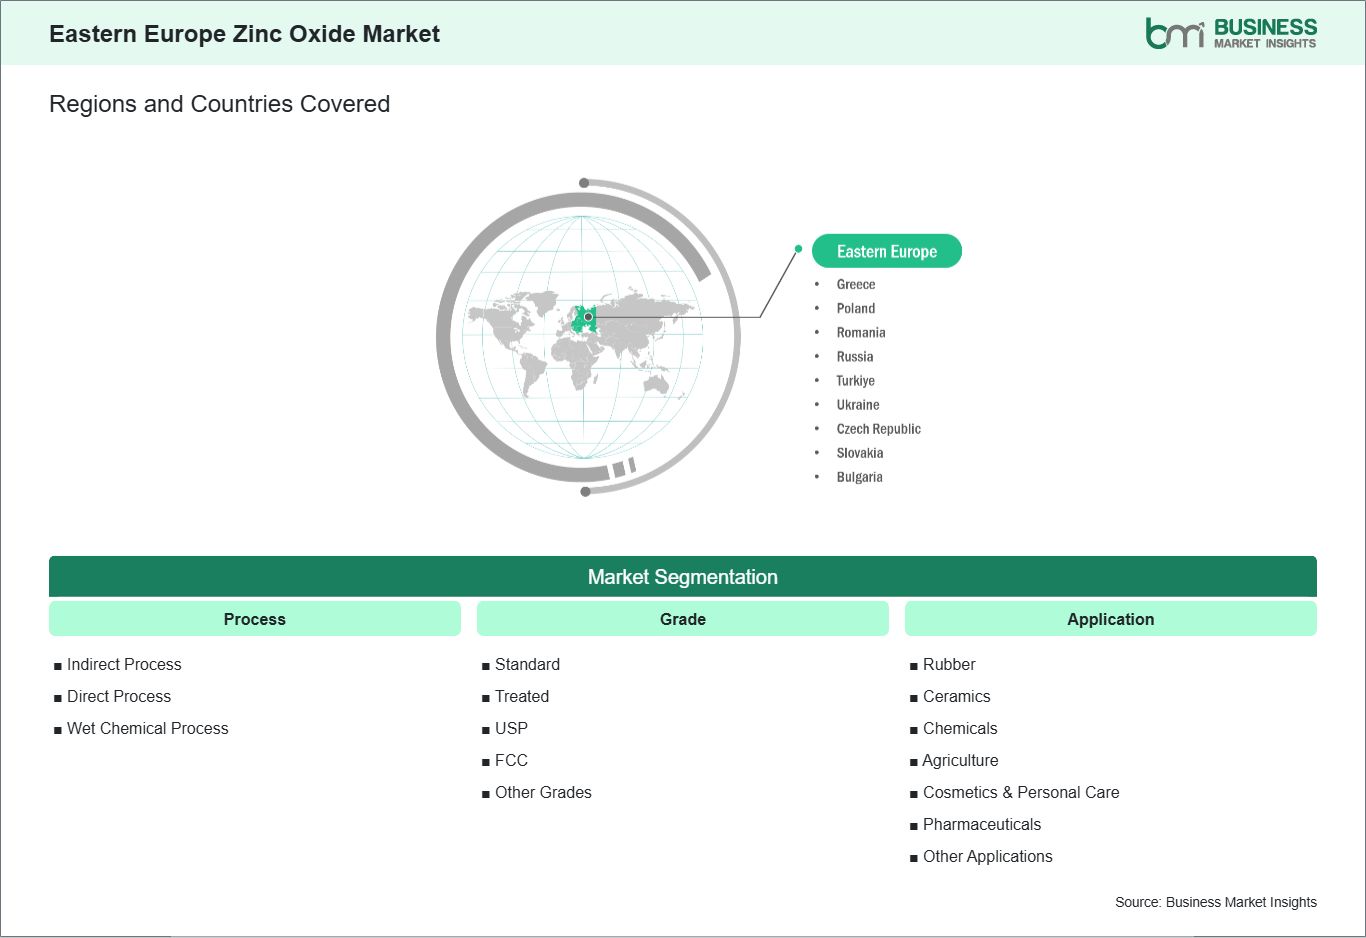Click 'Wet Chemical Process' item
The image size is (1366, 938).
[148, 728]
